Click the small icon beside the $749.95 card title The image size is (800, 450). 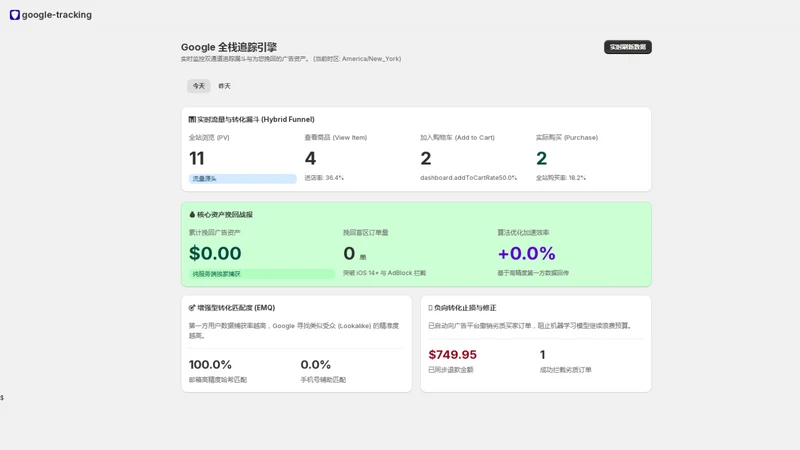point(430,308)
